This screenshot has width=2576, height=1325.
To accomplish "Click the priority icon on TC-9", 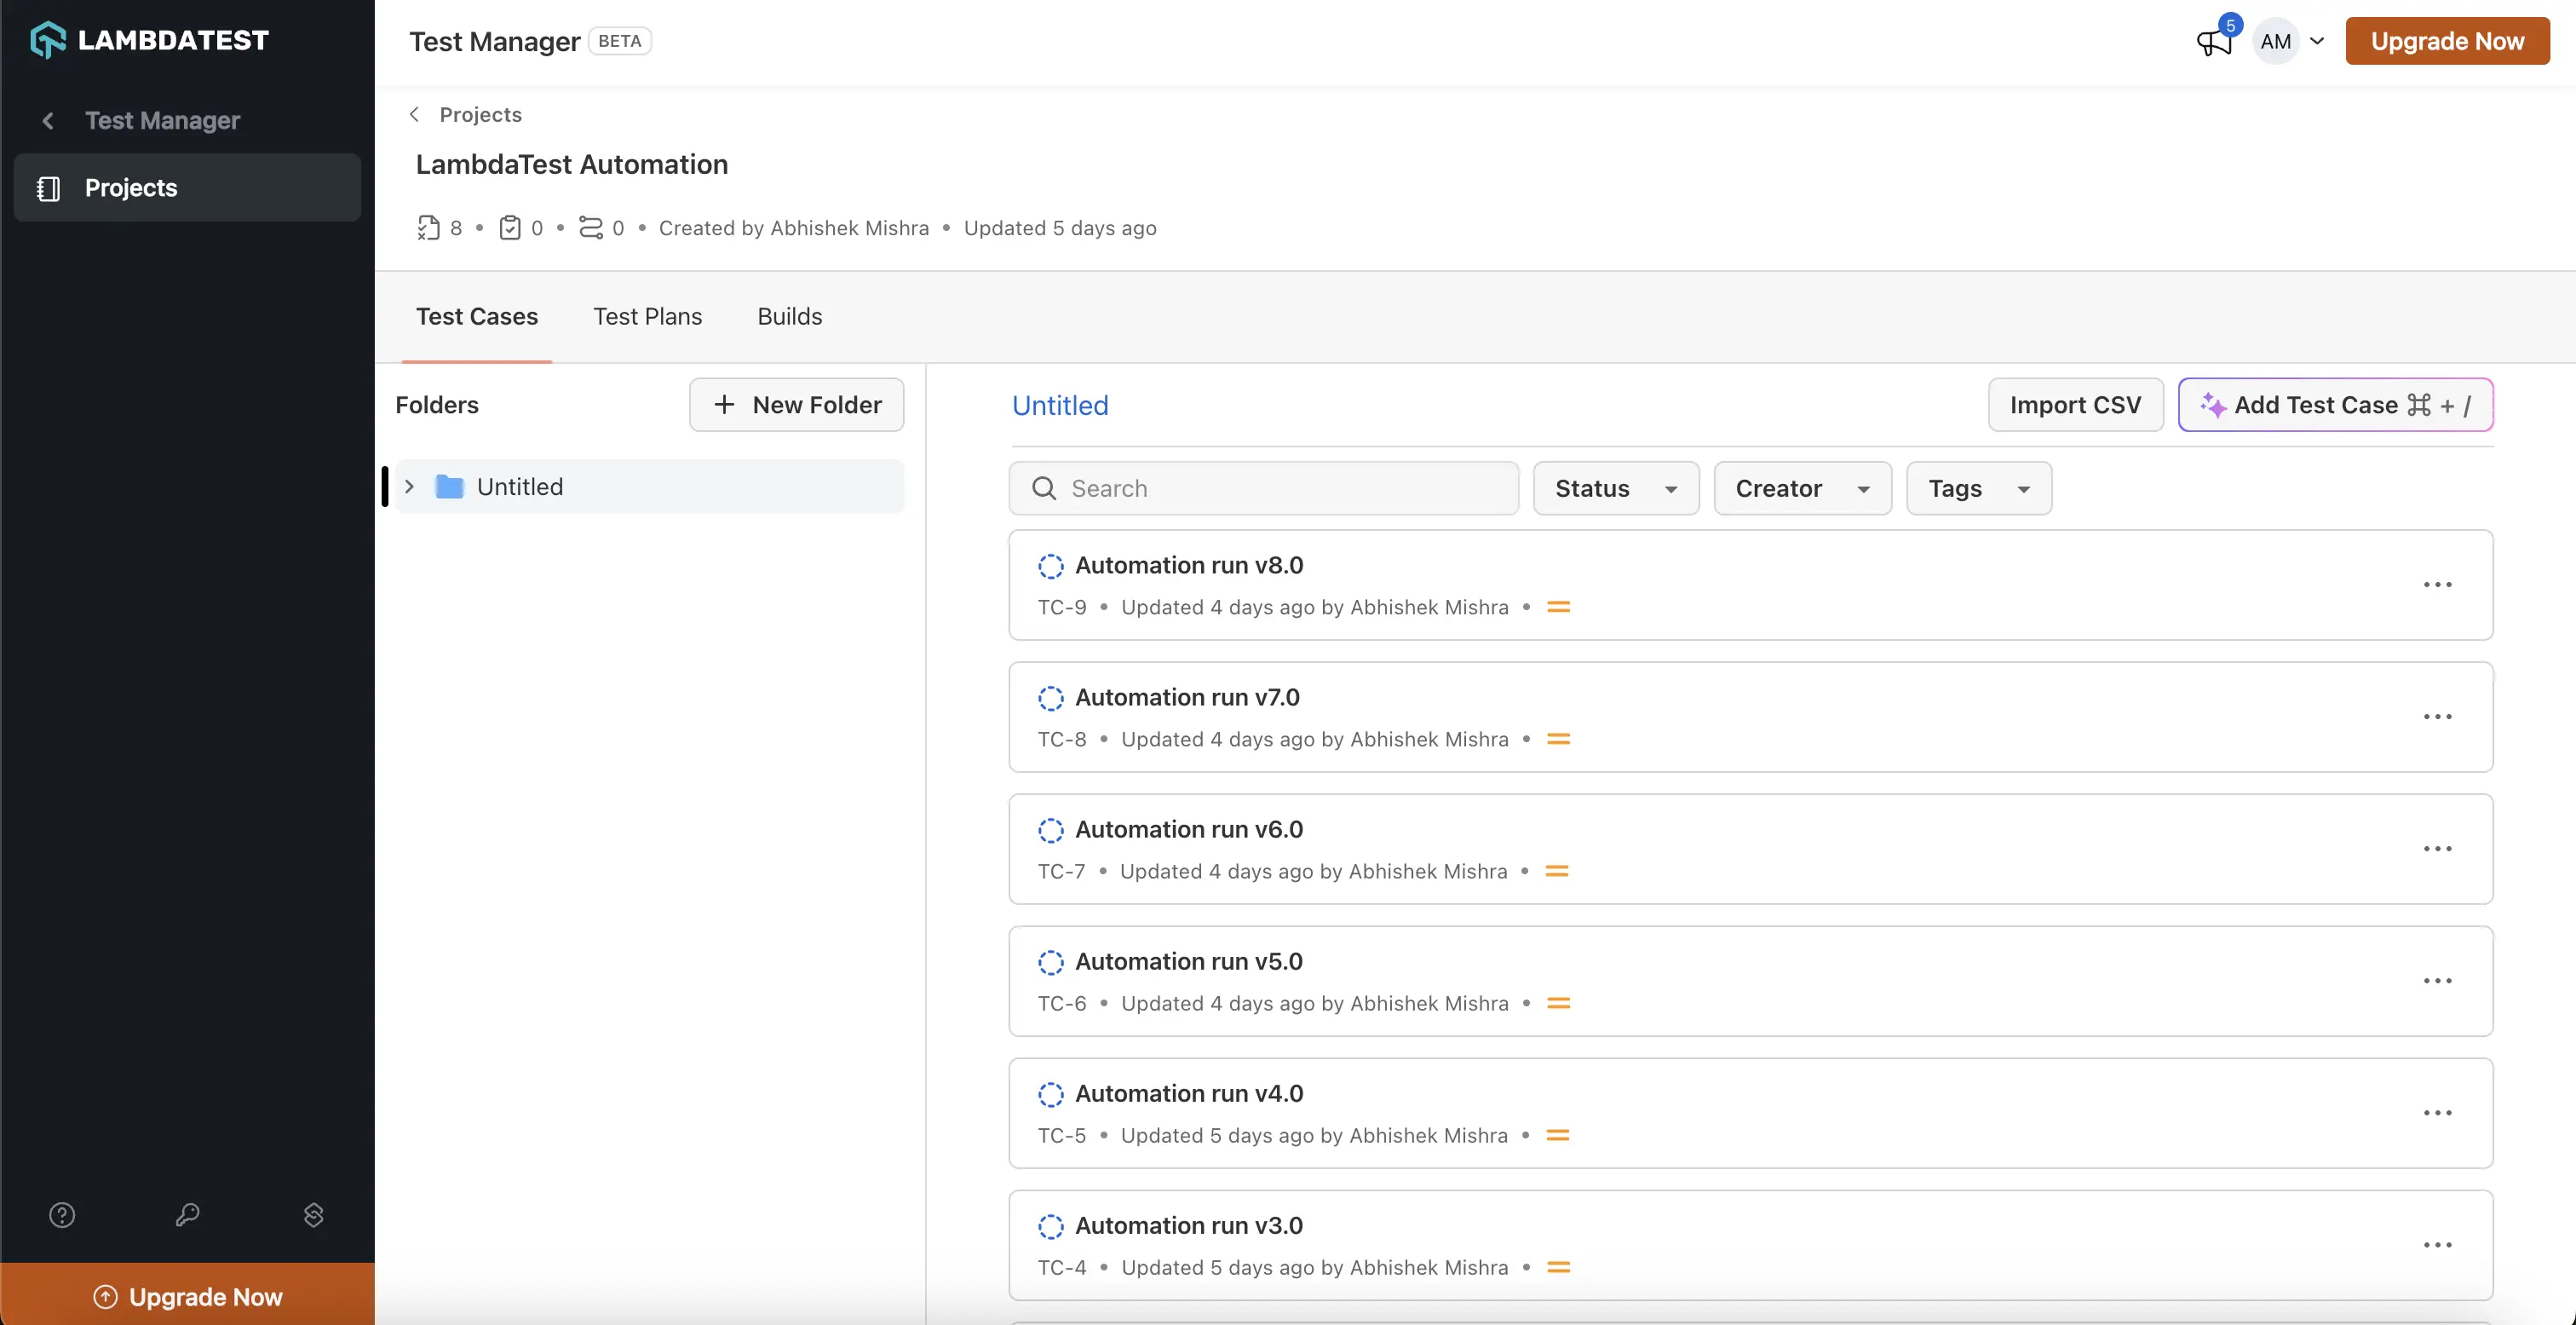I will pyautogui.click(x=1558, y=607).
